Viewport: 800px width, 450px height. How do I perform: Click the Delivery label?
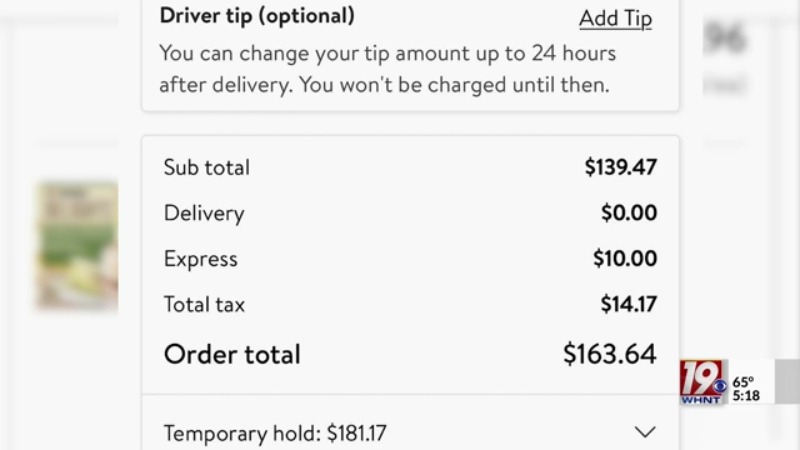[204, 214]
